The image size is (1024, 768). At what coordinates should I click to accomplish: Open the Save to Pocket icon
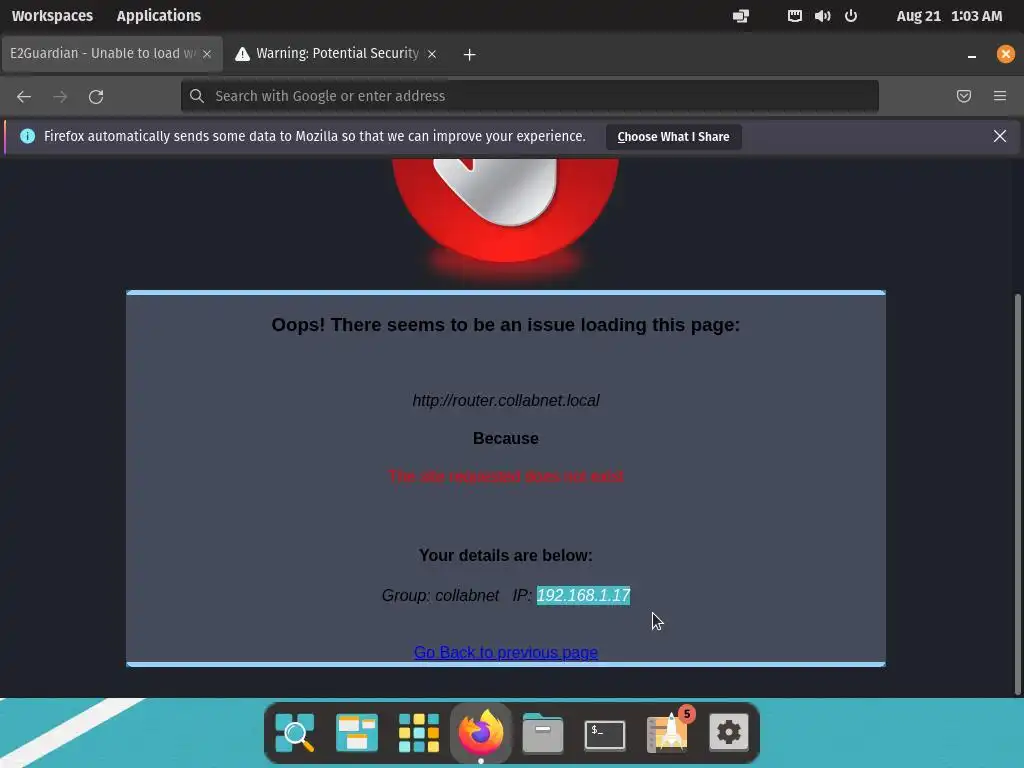click(963, 97)
